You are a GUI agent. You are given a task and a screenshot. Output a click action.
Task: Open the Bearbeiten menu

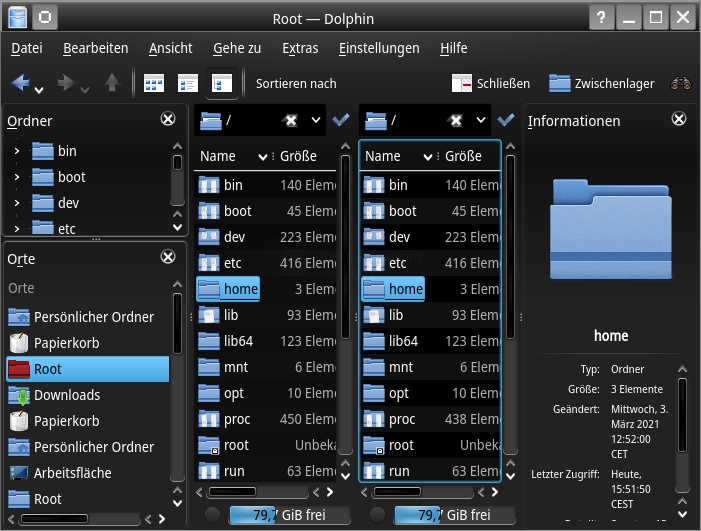96,48
